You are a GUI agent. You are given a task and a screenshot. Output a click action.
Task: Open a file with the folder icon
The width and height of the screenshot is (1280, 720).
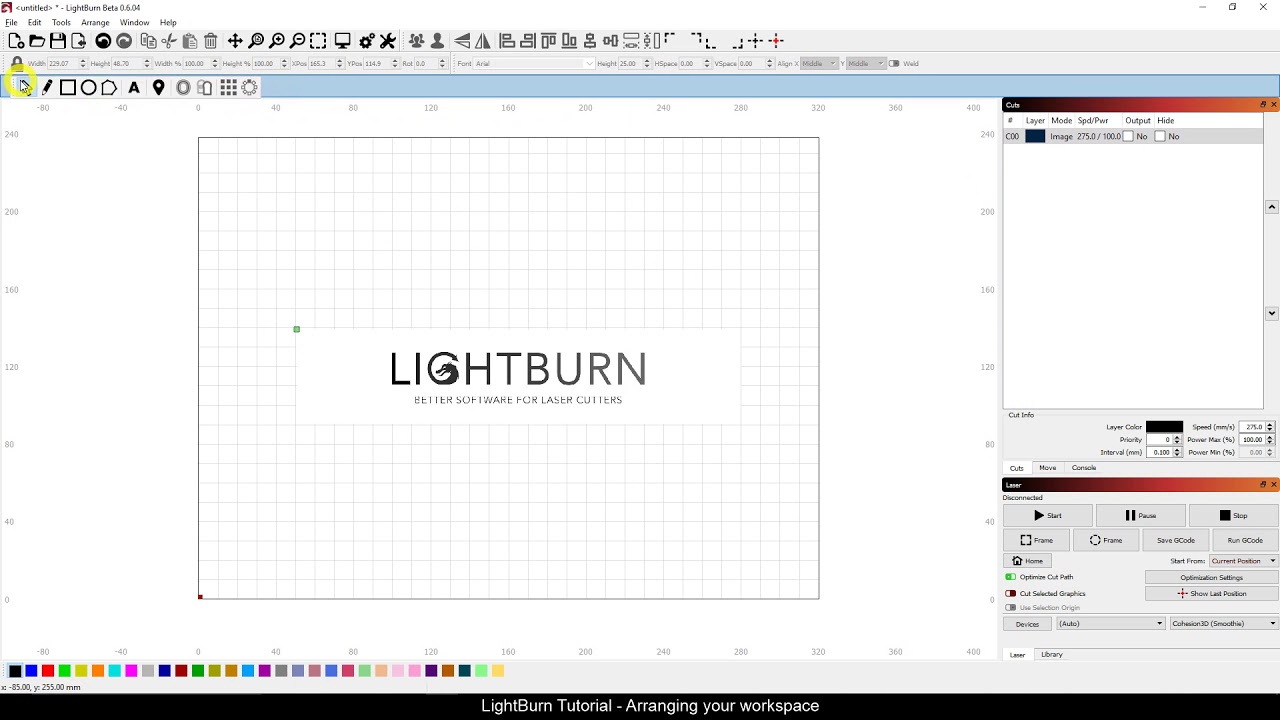tap(37, 41)
